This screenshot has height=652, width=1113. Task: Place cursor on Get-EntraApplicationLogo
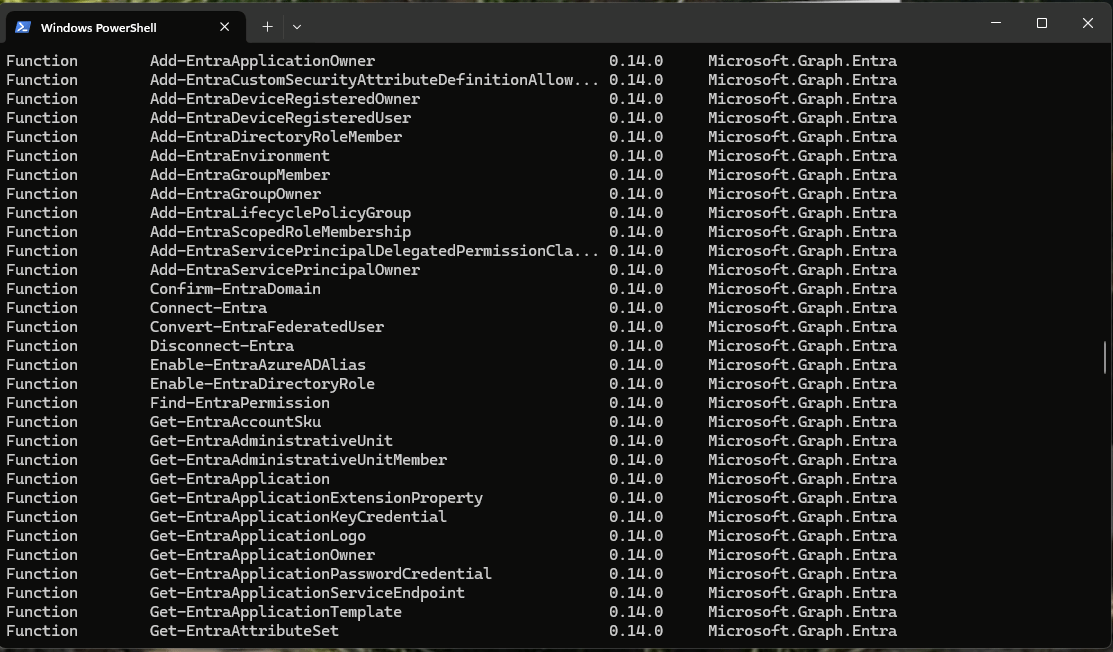(257, 536)
